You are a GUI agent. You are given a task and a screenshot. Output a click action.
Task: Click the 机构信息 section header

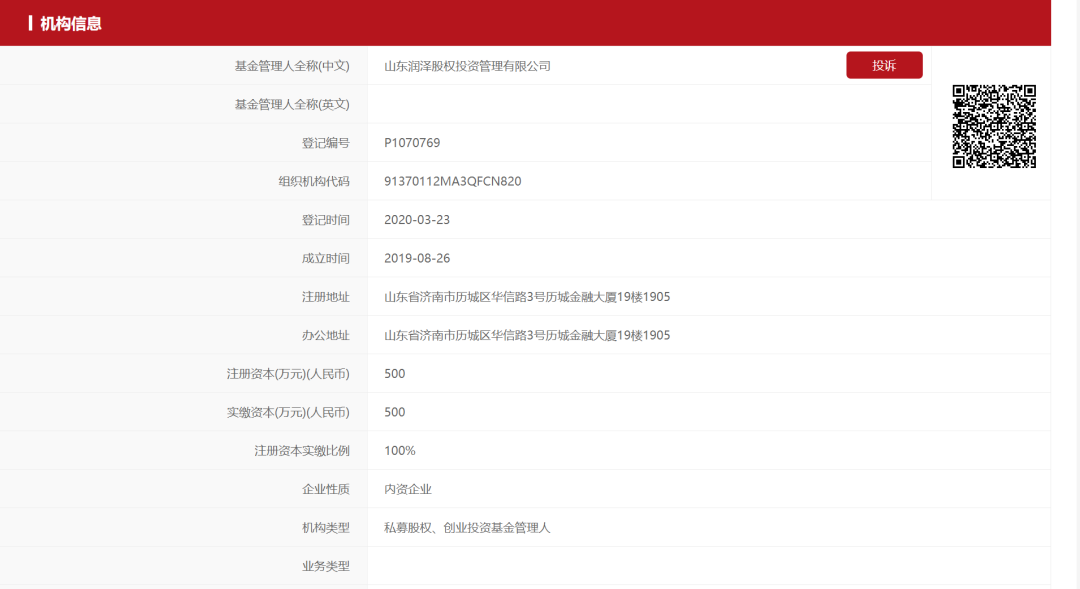(71, 23)
